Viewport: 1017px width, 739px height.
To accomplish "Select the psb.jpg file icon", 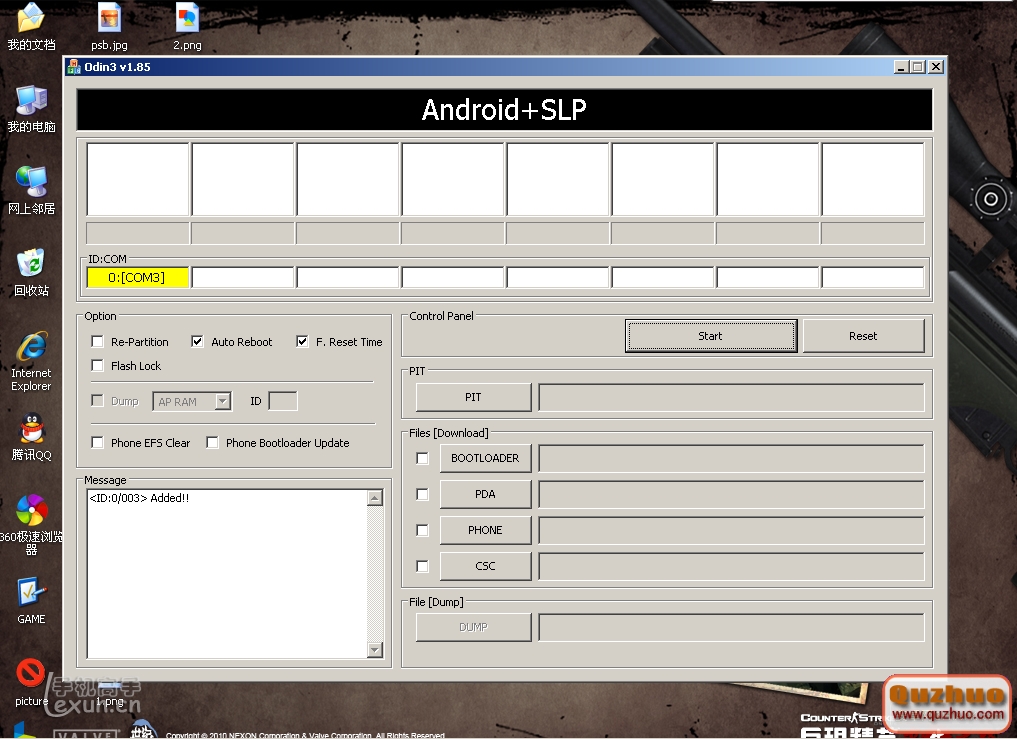I will [109, 18].
